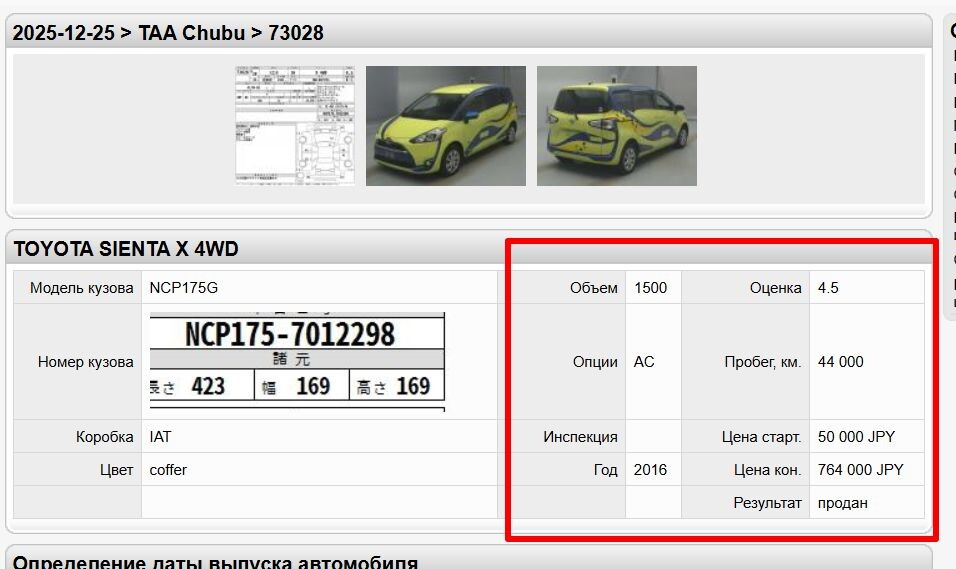
Task: Click the 'Номер кузова' label
Action: point(85,362)
